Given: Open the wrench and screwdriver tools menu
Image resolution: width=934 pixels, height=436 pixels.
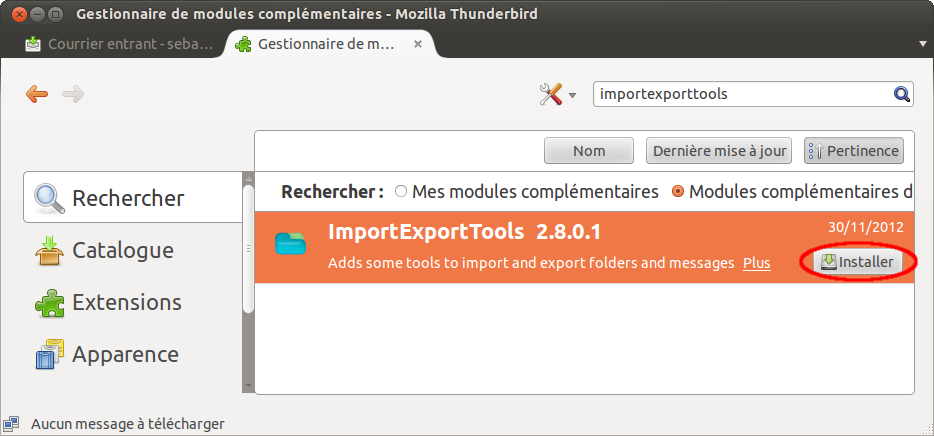Looking at the screenshot, I should (557, 94).
